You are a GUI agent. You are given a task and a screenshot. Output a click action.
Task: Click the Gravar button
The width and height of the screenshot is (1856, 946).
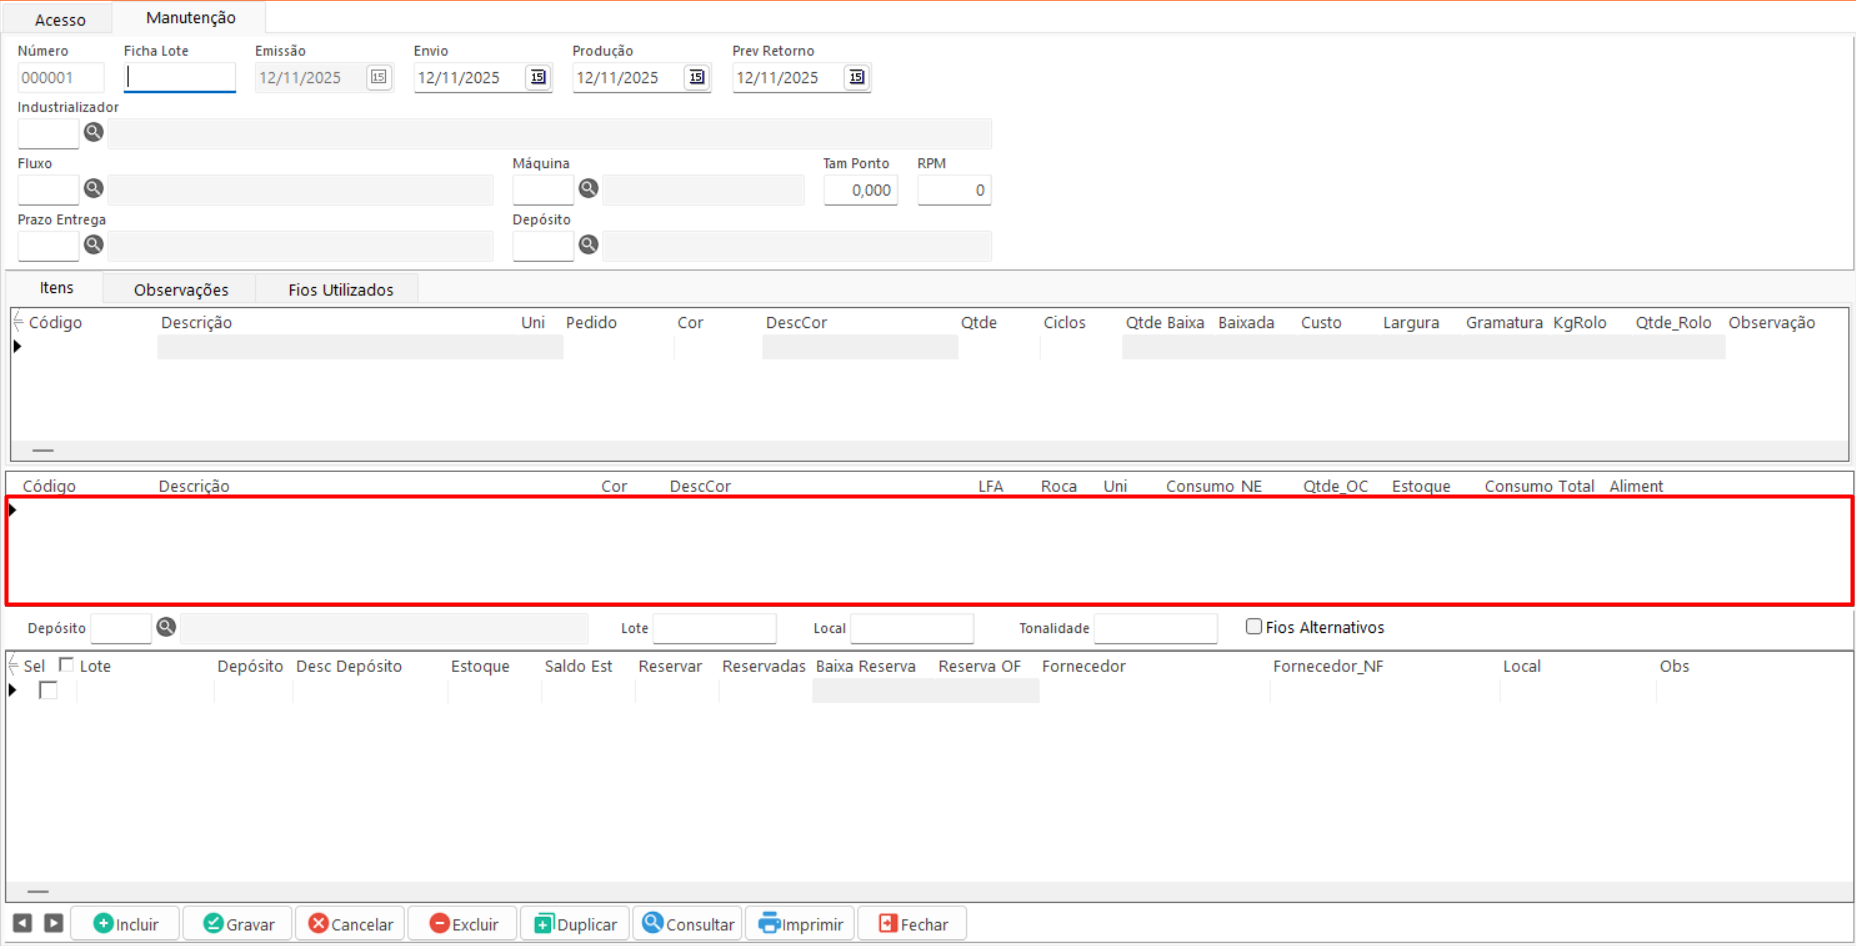coord(238,924)
